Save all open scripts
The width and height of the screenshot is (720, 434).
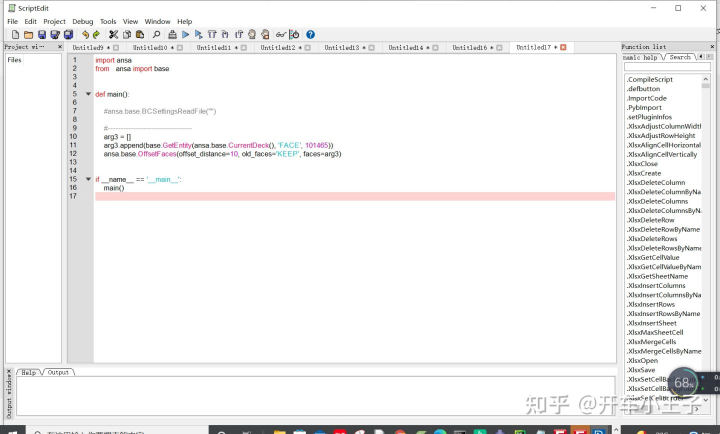click(69, 34)
